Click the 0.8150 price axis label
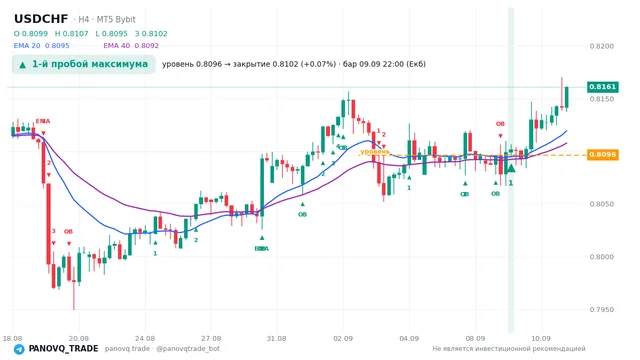 pos(602,99)
